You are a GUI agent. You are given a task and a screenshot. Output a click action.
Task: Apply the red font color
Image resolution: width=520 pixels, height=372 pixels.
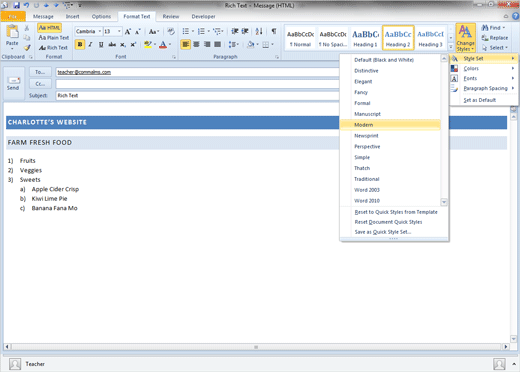tap(163, 44)
